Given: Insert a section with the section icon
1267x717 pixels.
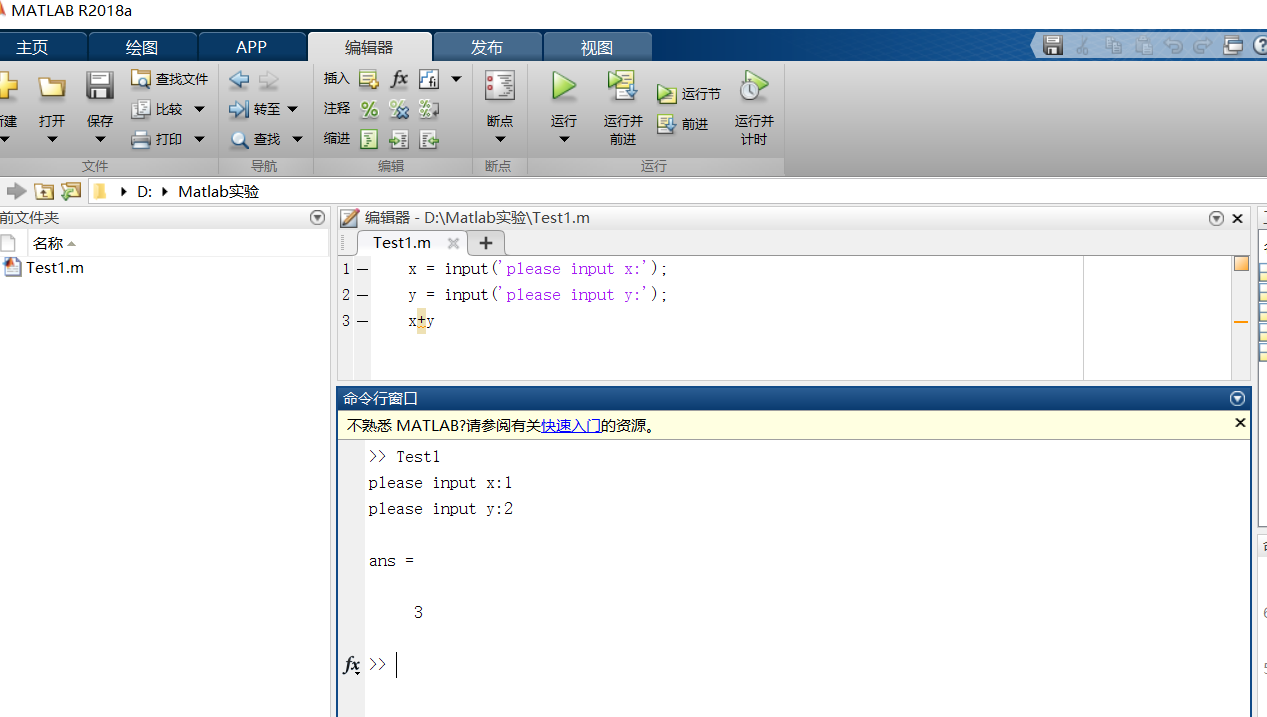Looking at the screenshot, I should pos(369,79).
